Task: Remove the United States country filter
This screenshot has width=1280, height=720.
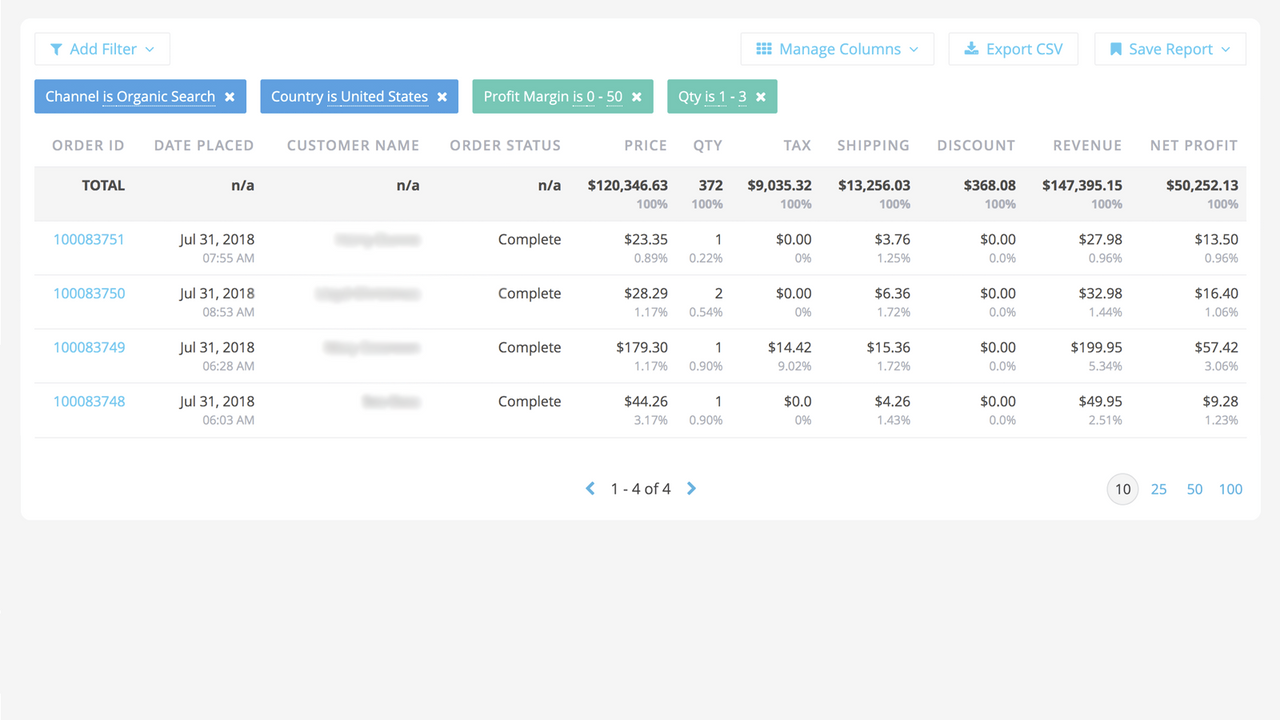Action: (441, 96)
